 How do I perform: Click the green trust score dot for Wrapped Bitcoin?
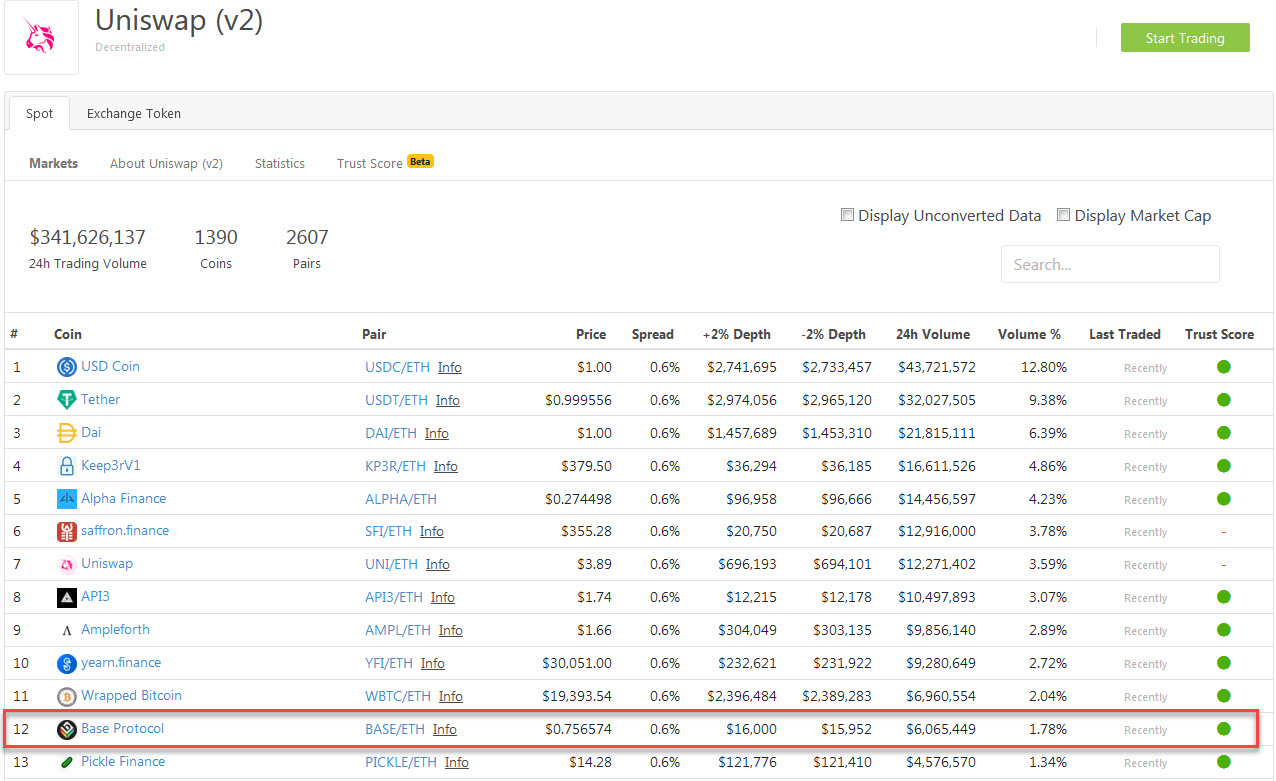coord(1223,696)
